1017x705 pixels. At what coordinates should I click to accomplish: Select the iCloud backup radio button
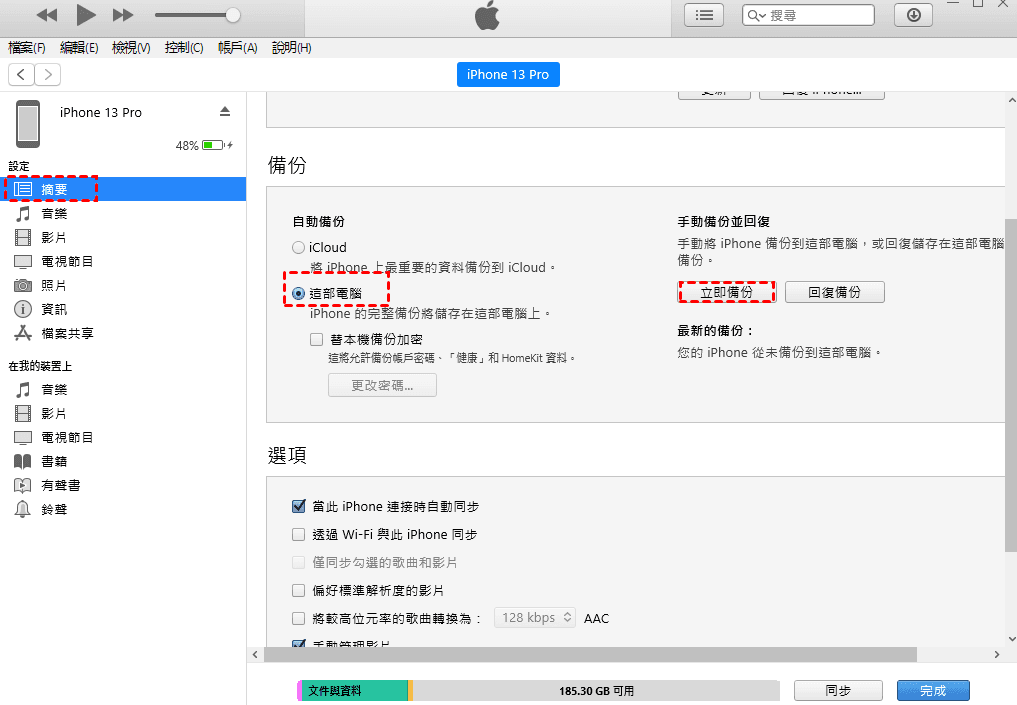[x=298, y=246]
